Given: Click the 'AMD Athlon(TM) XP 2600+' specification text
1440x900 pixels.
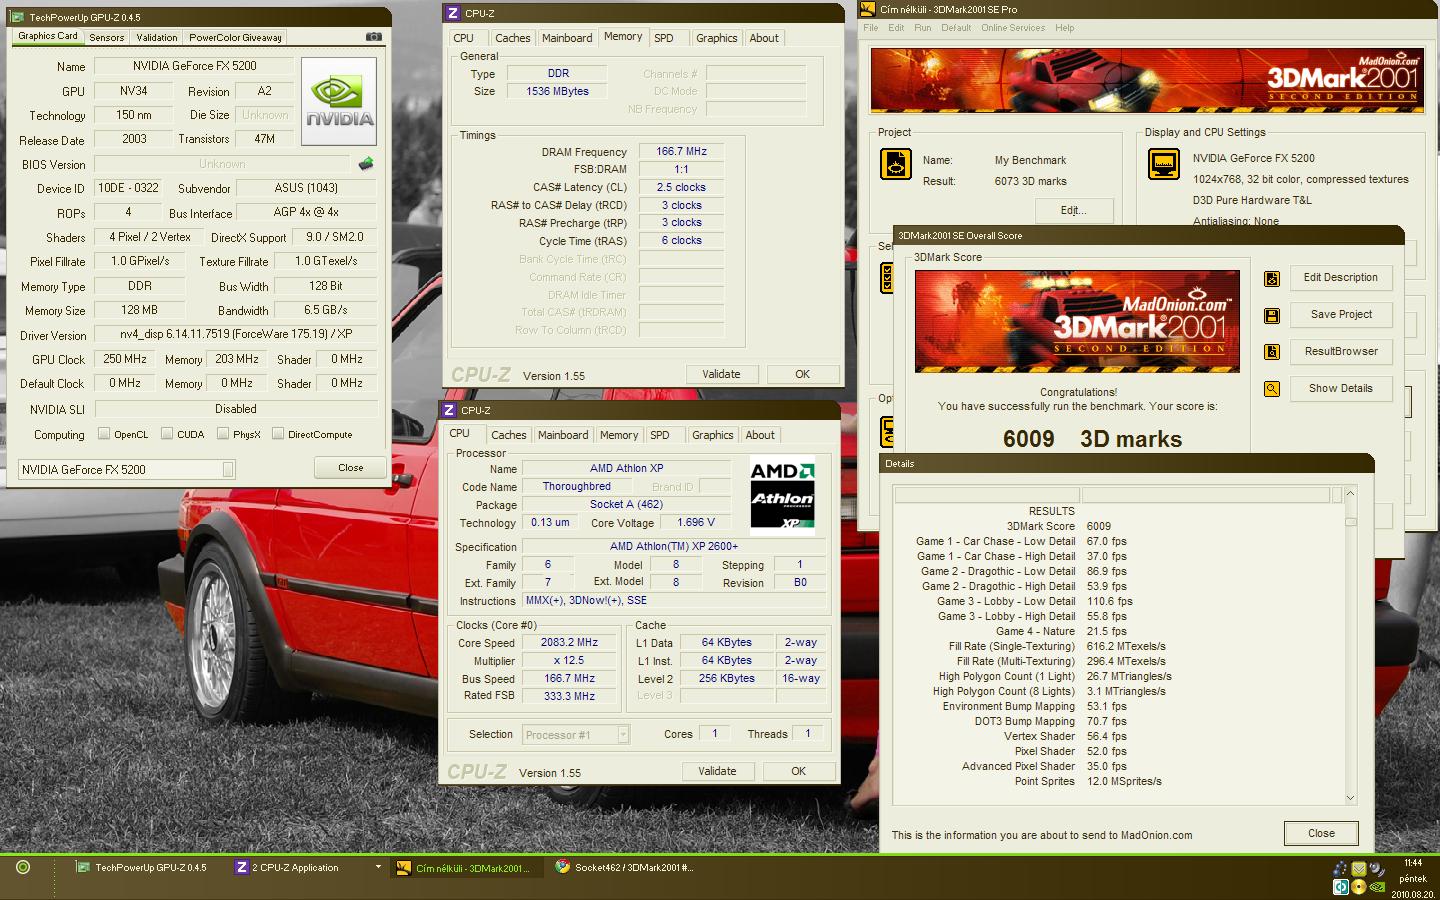Looking at the screenshot, I should click(x=674, y=546).
